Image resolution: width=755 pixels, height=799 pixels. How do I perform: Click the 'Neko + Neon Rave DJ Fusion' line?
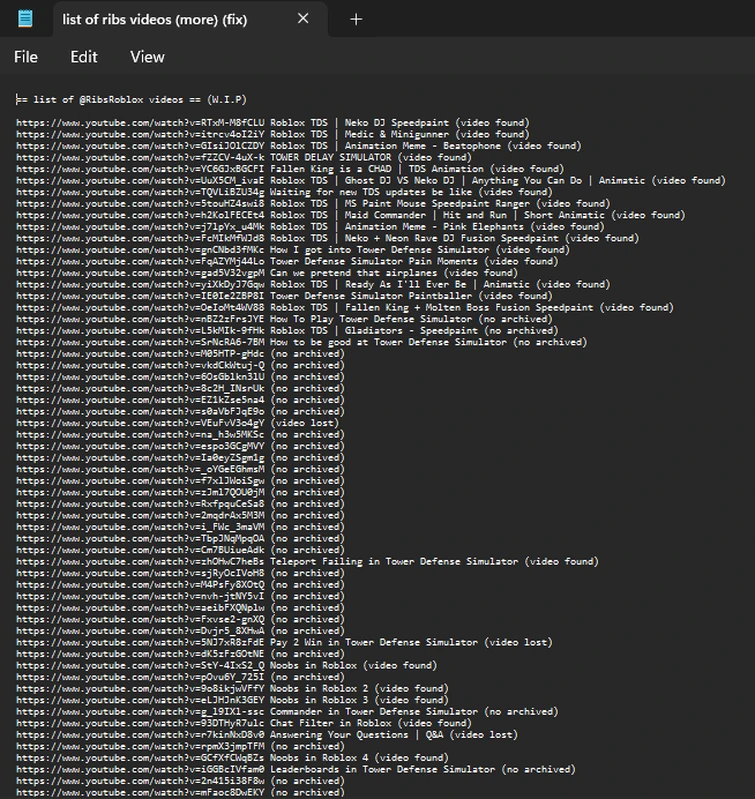(x=328, y=238)
